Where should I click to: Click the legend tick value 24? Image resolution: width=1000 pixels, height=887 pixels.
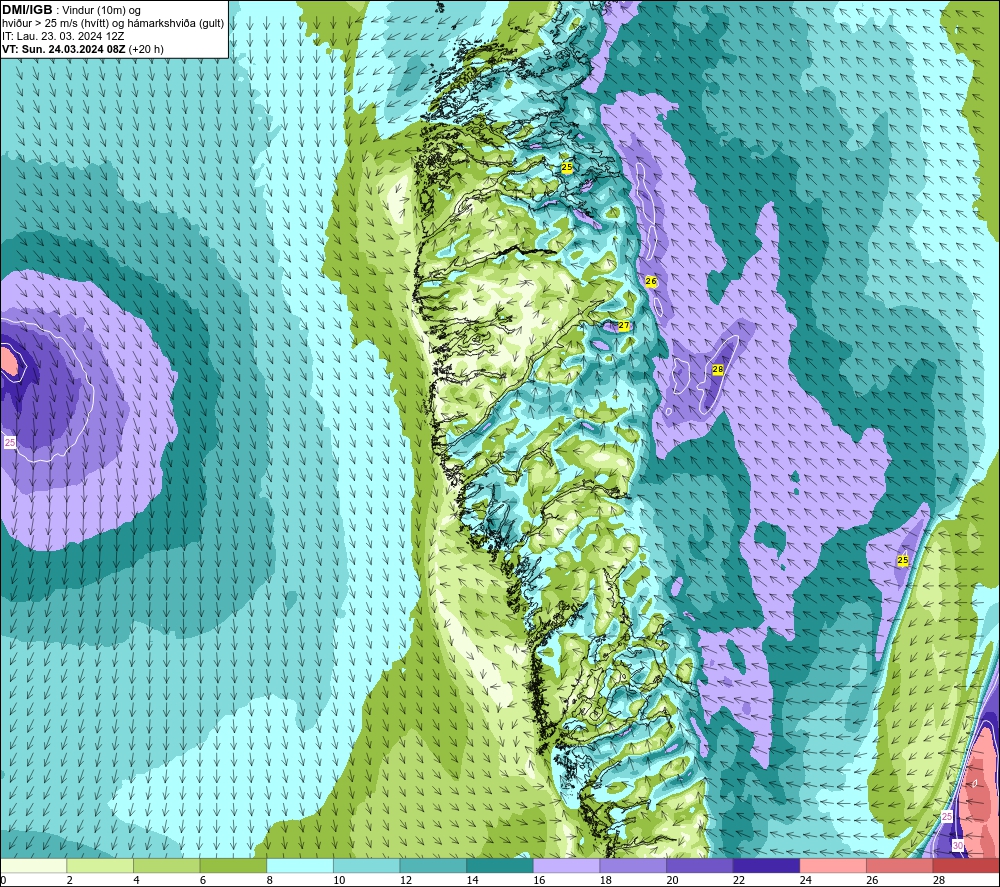click(806, 880)
